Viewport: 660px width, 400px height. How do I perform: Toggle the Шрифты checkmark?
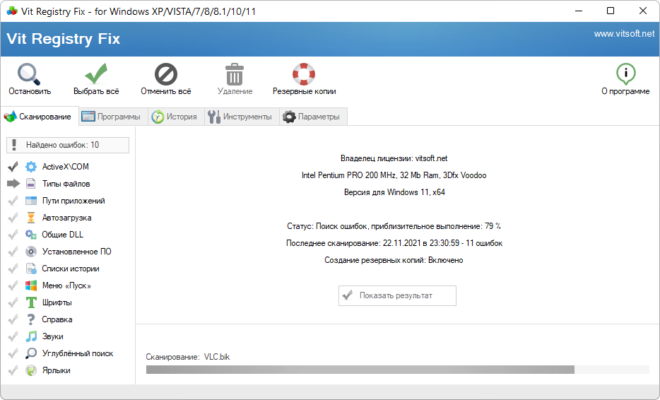[13, 302]
